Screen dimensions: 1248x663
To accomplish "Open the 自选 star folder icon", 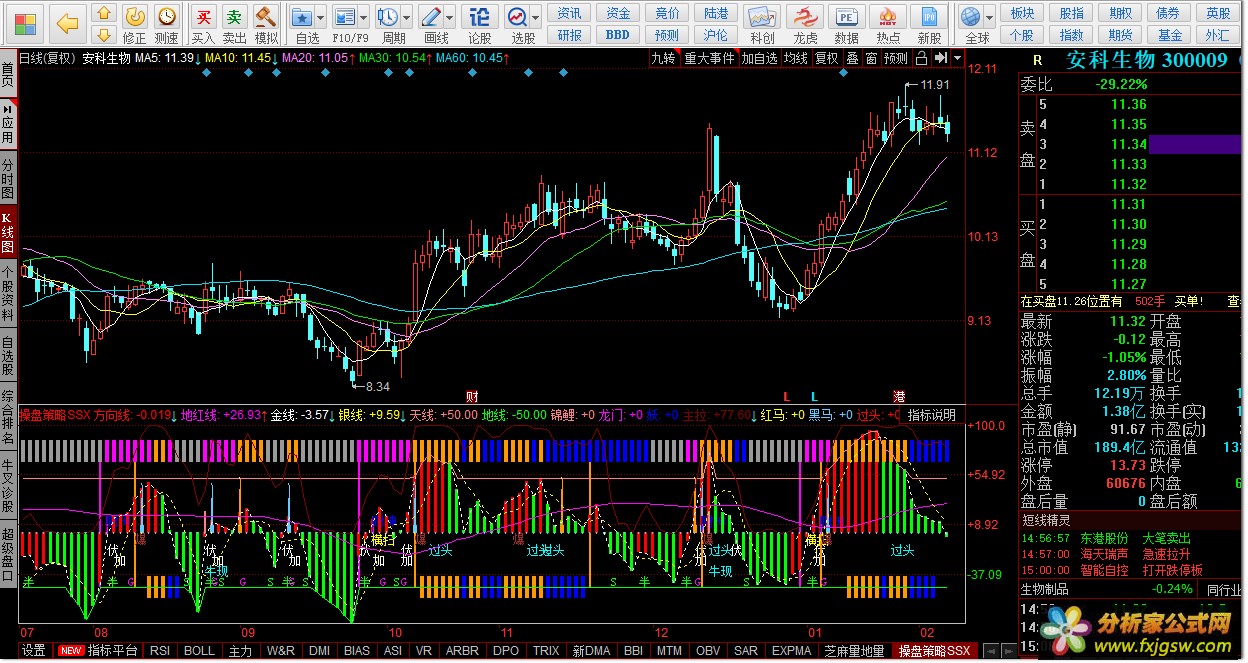I will [301, 17].
